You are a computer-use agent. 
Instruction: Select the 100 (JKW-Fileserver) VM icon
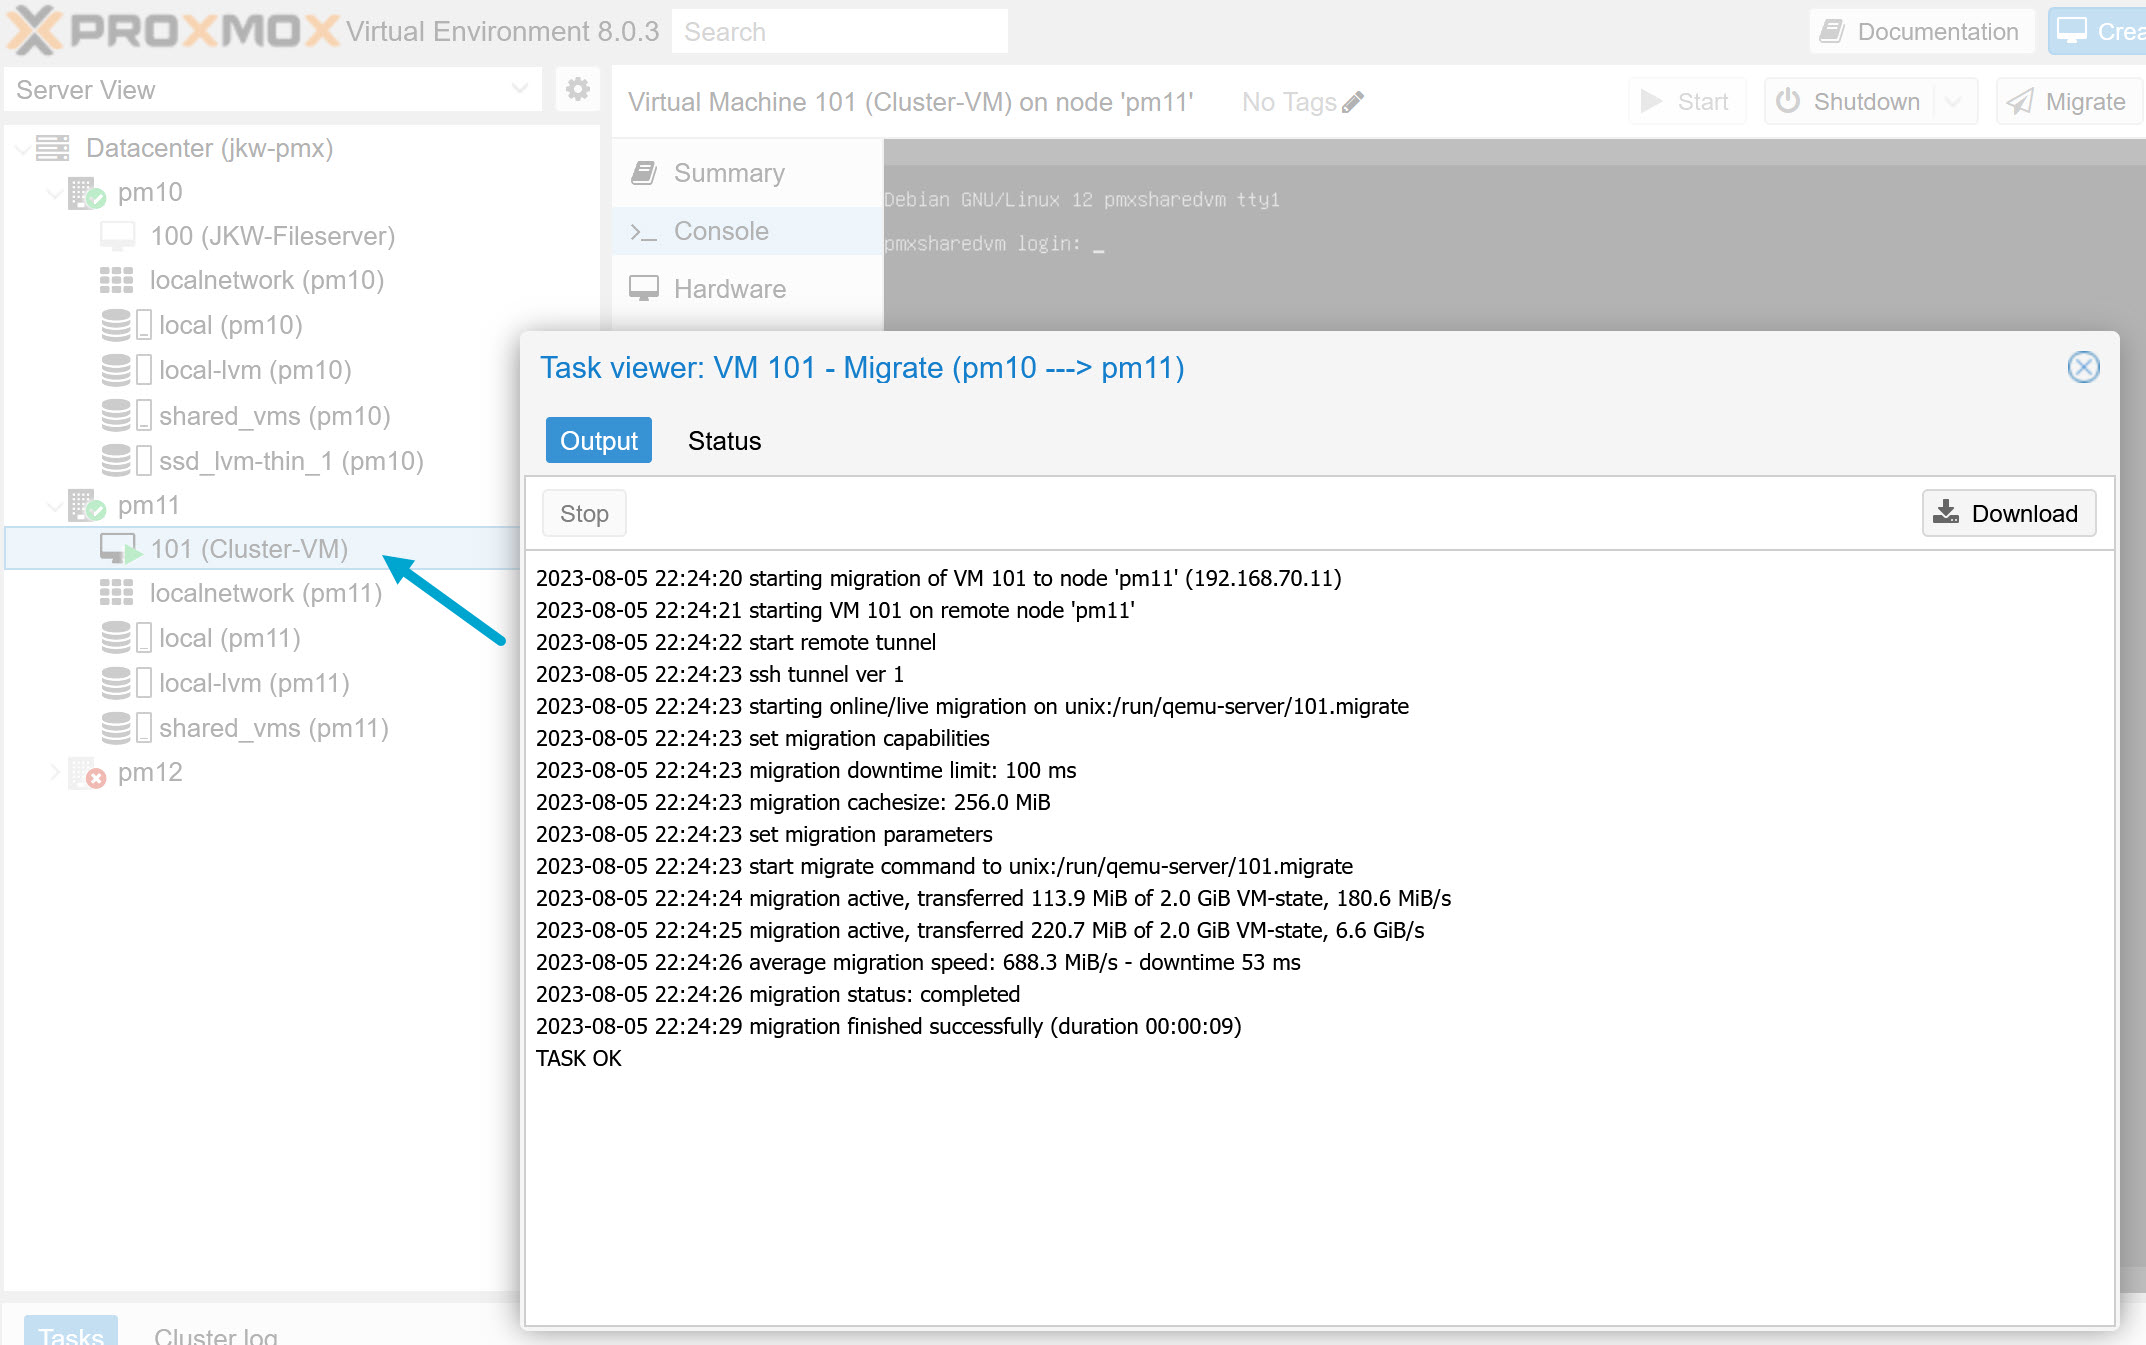[117, 236]
